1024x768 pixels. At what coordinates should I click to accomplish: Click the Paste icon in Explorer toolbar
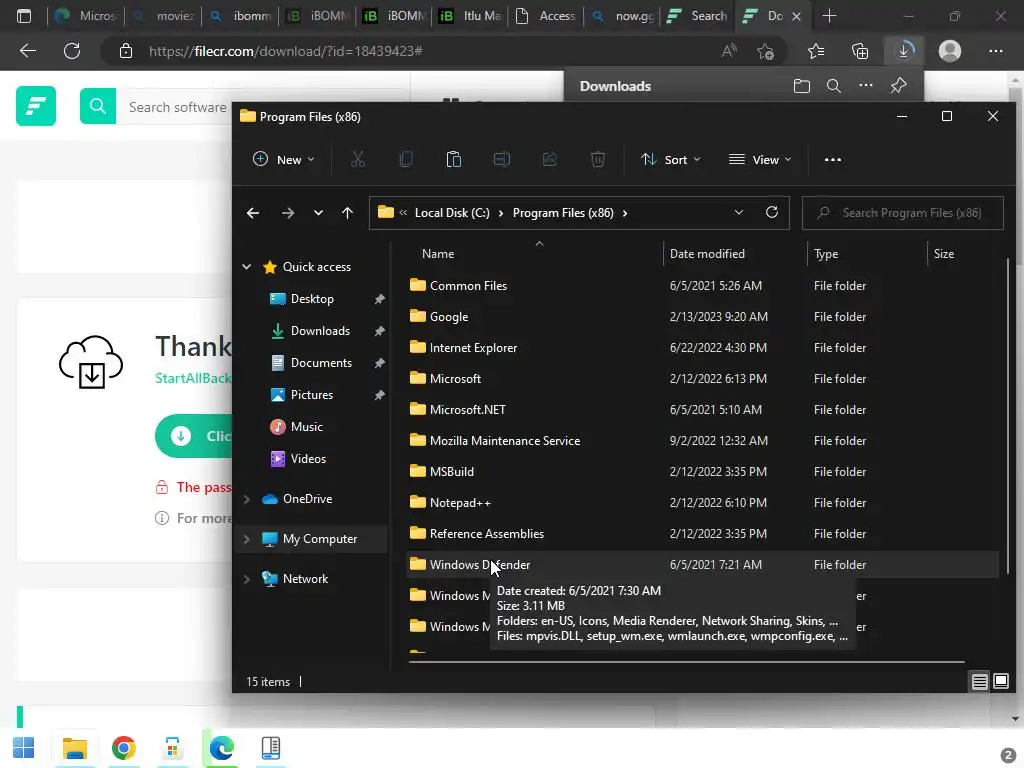pos(454,159)
